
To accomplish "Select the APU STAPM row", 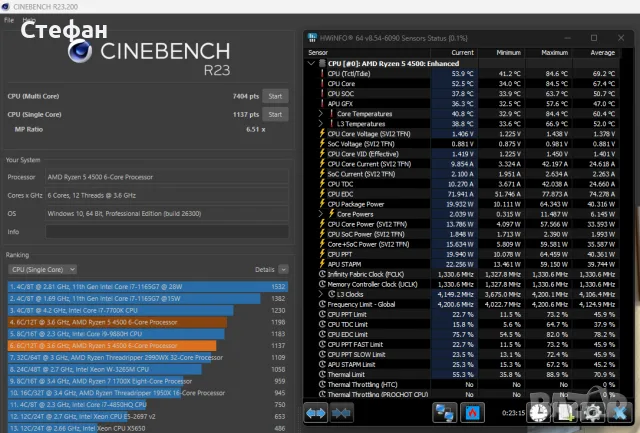I will pyautogui.click(x=461, y=264).
